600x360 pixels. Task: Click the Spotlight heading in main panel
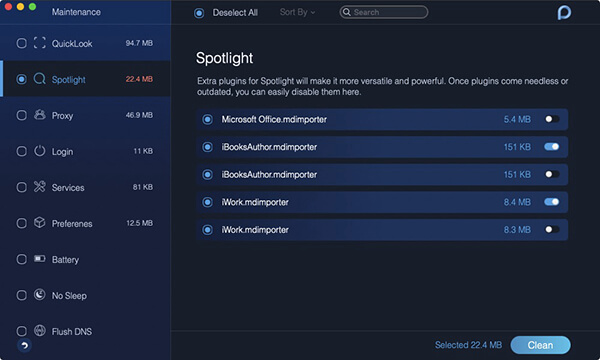coord(224,58)
